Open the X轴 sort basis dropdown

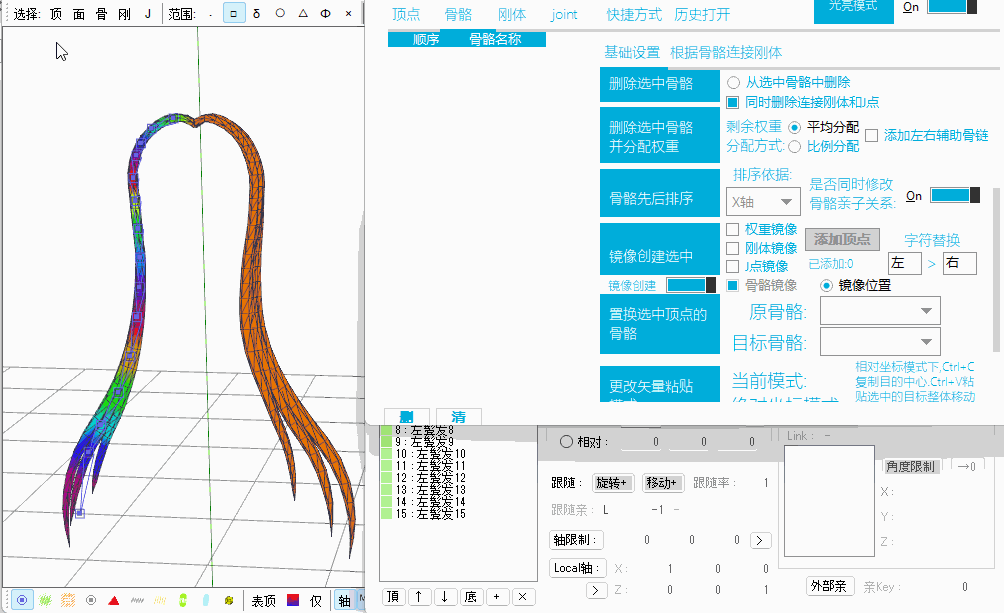[763, 202]
